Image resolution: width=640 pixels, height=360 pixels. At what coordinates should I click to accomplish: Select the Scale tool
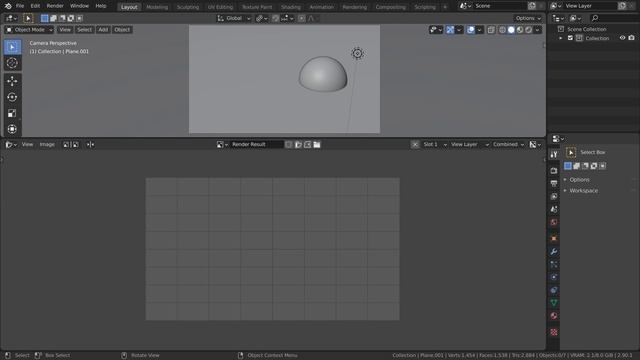12,113
